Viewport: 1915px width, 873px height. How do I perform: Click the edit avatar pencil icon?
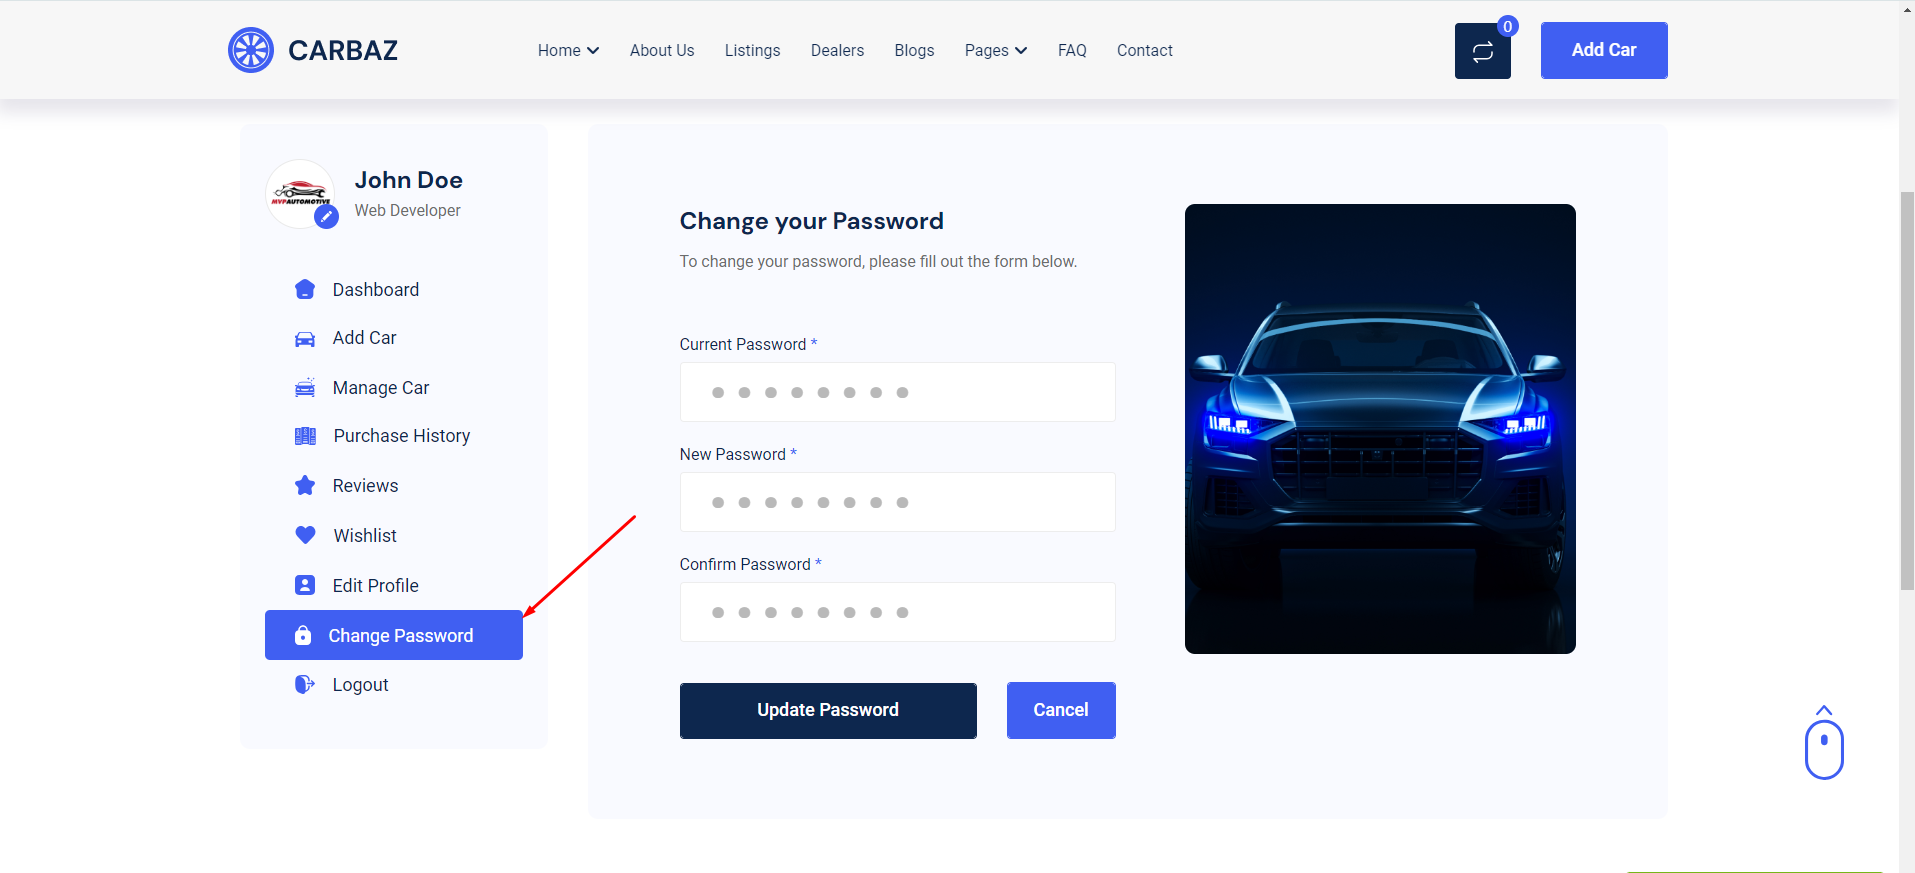click(x=326, y=216)
